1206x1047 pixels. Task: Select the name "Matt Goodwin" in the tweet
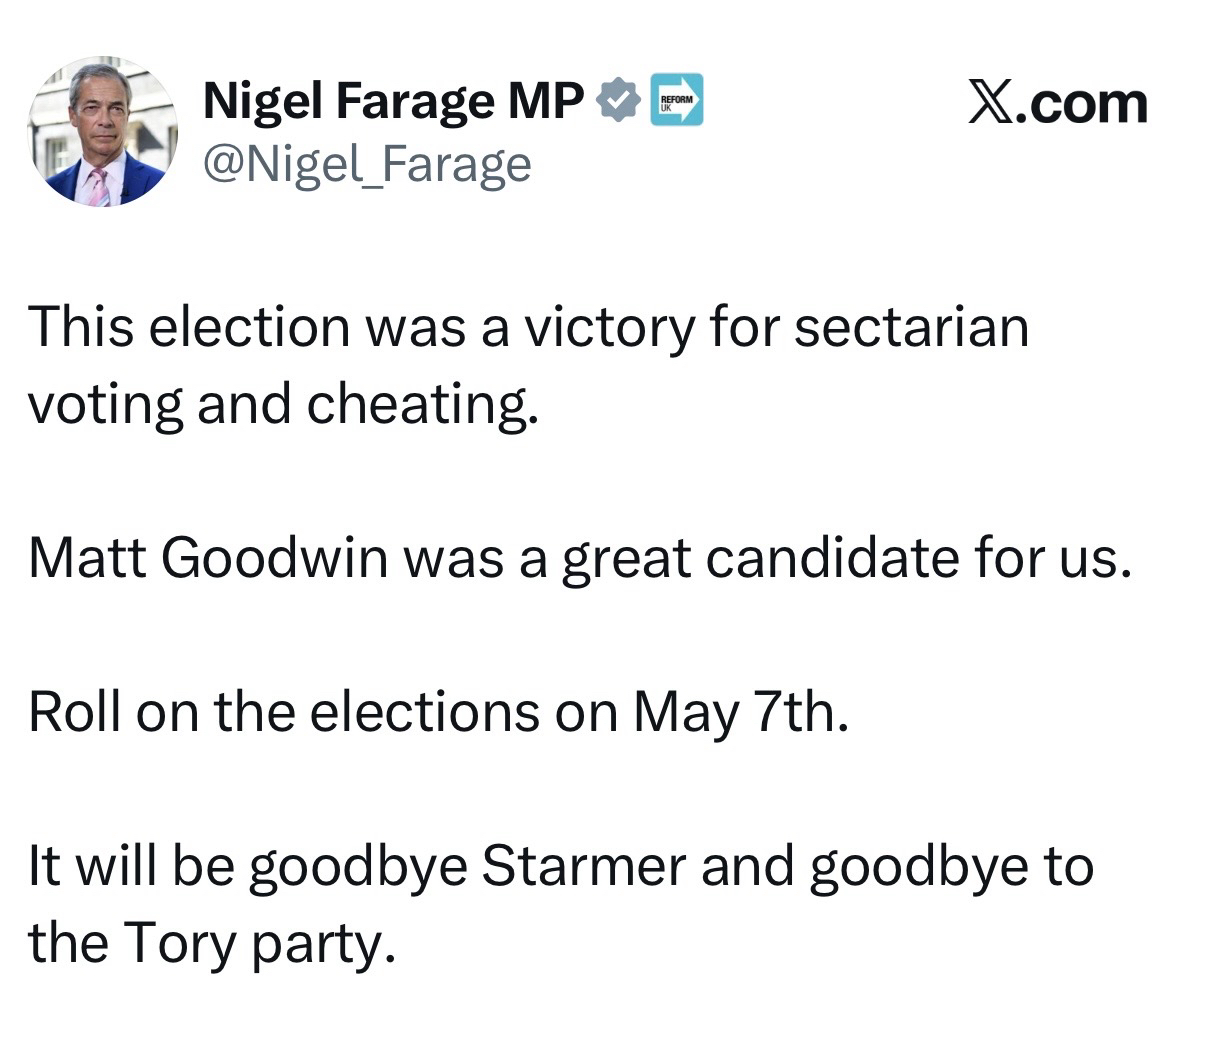[x=208, y=557]
